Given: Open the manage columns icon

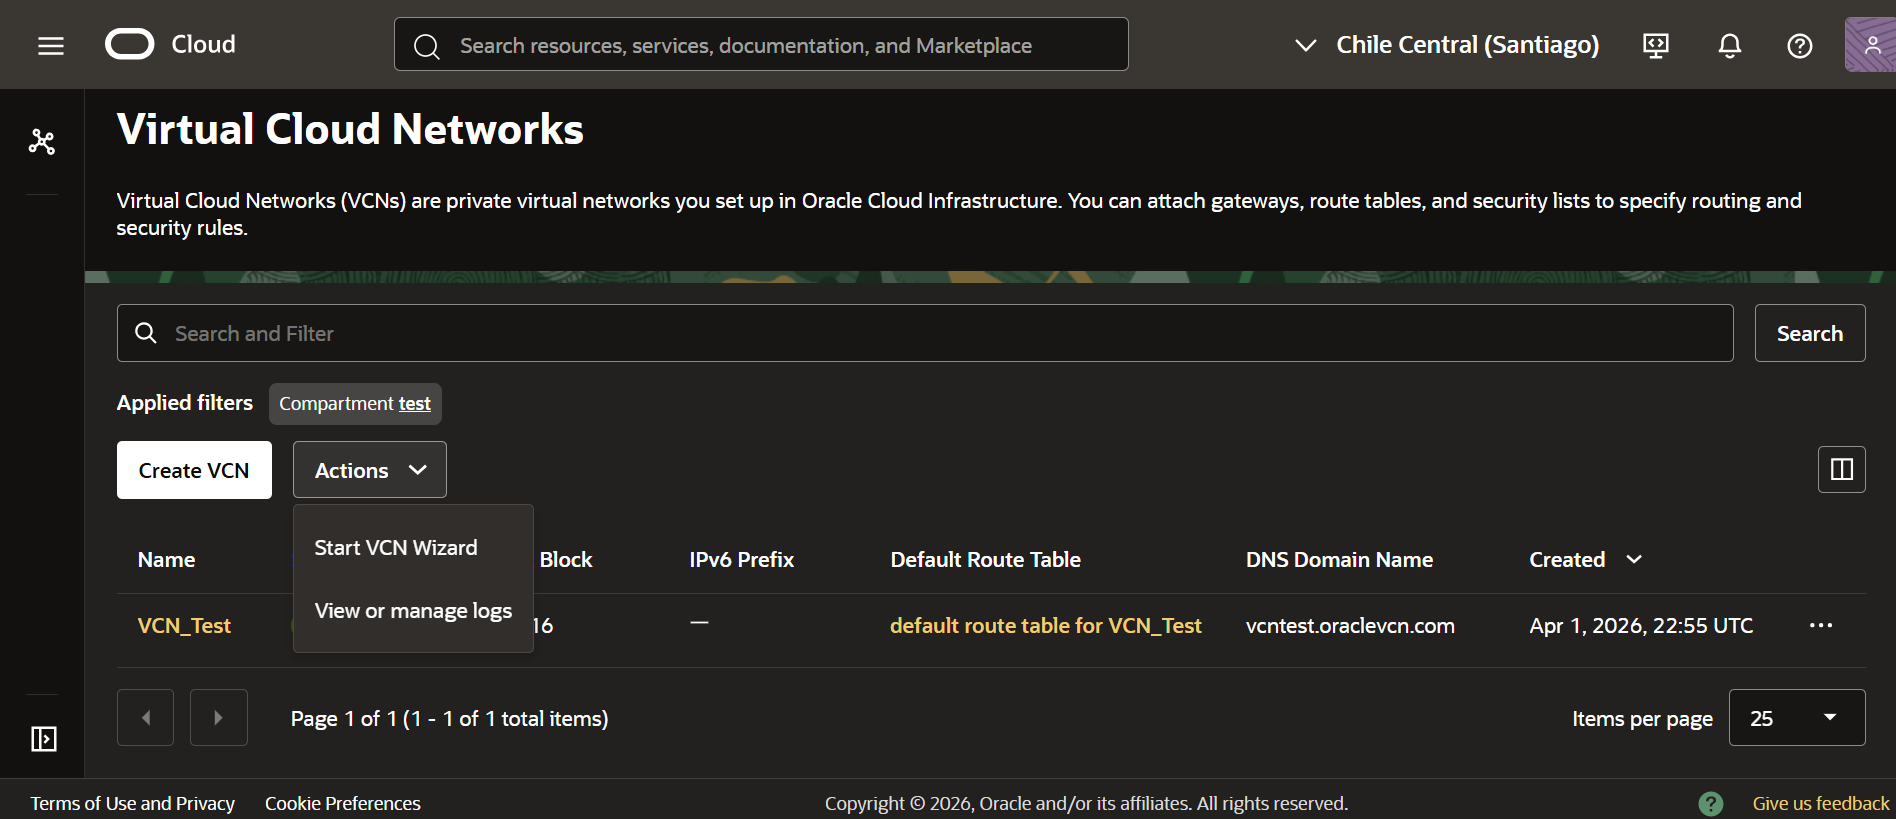Looking at the screenshot, I should (x=1841, y=469).
